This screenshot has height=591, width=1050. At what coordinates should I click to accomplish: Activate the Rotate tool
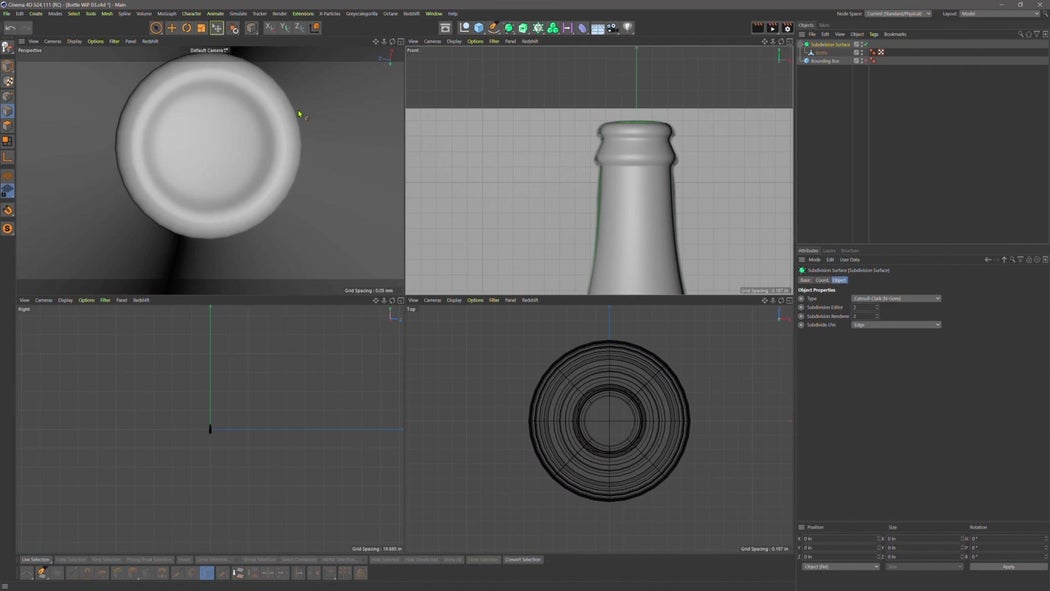(x=187, y=27)
